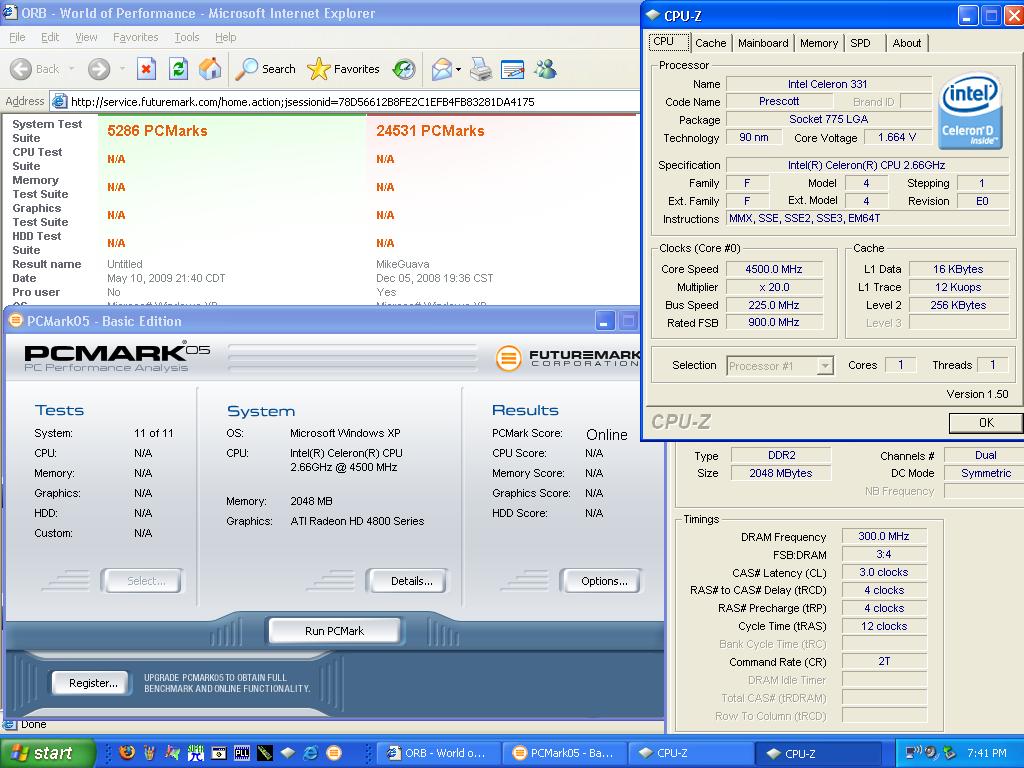Click the colorful star icon in quick launch
1024x768 pixels.
172,752
